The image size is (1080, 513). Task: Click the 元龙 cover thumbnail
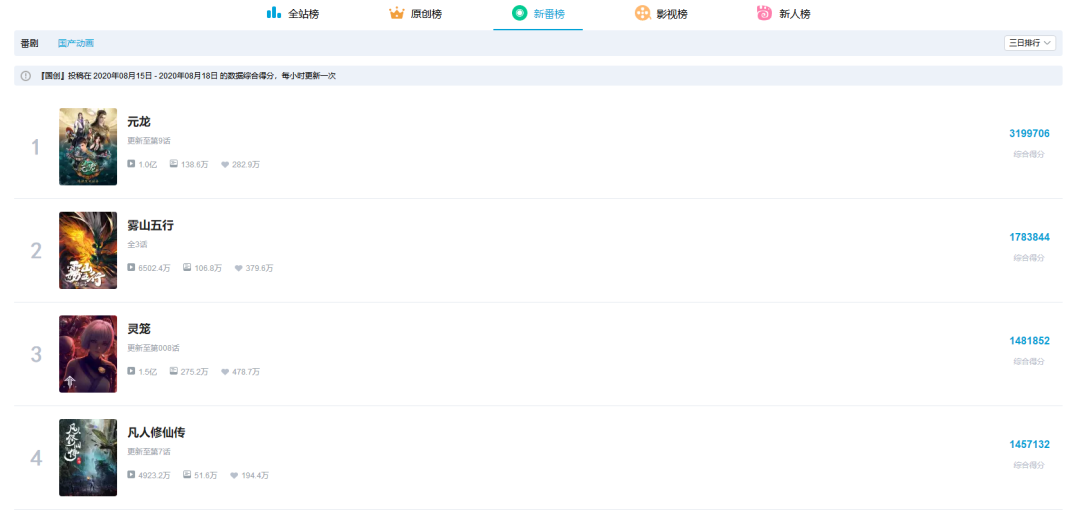click(x=88, y=147)
